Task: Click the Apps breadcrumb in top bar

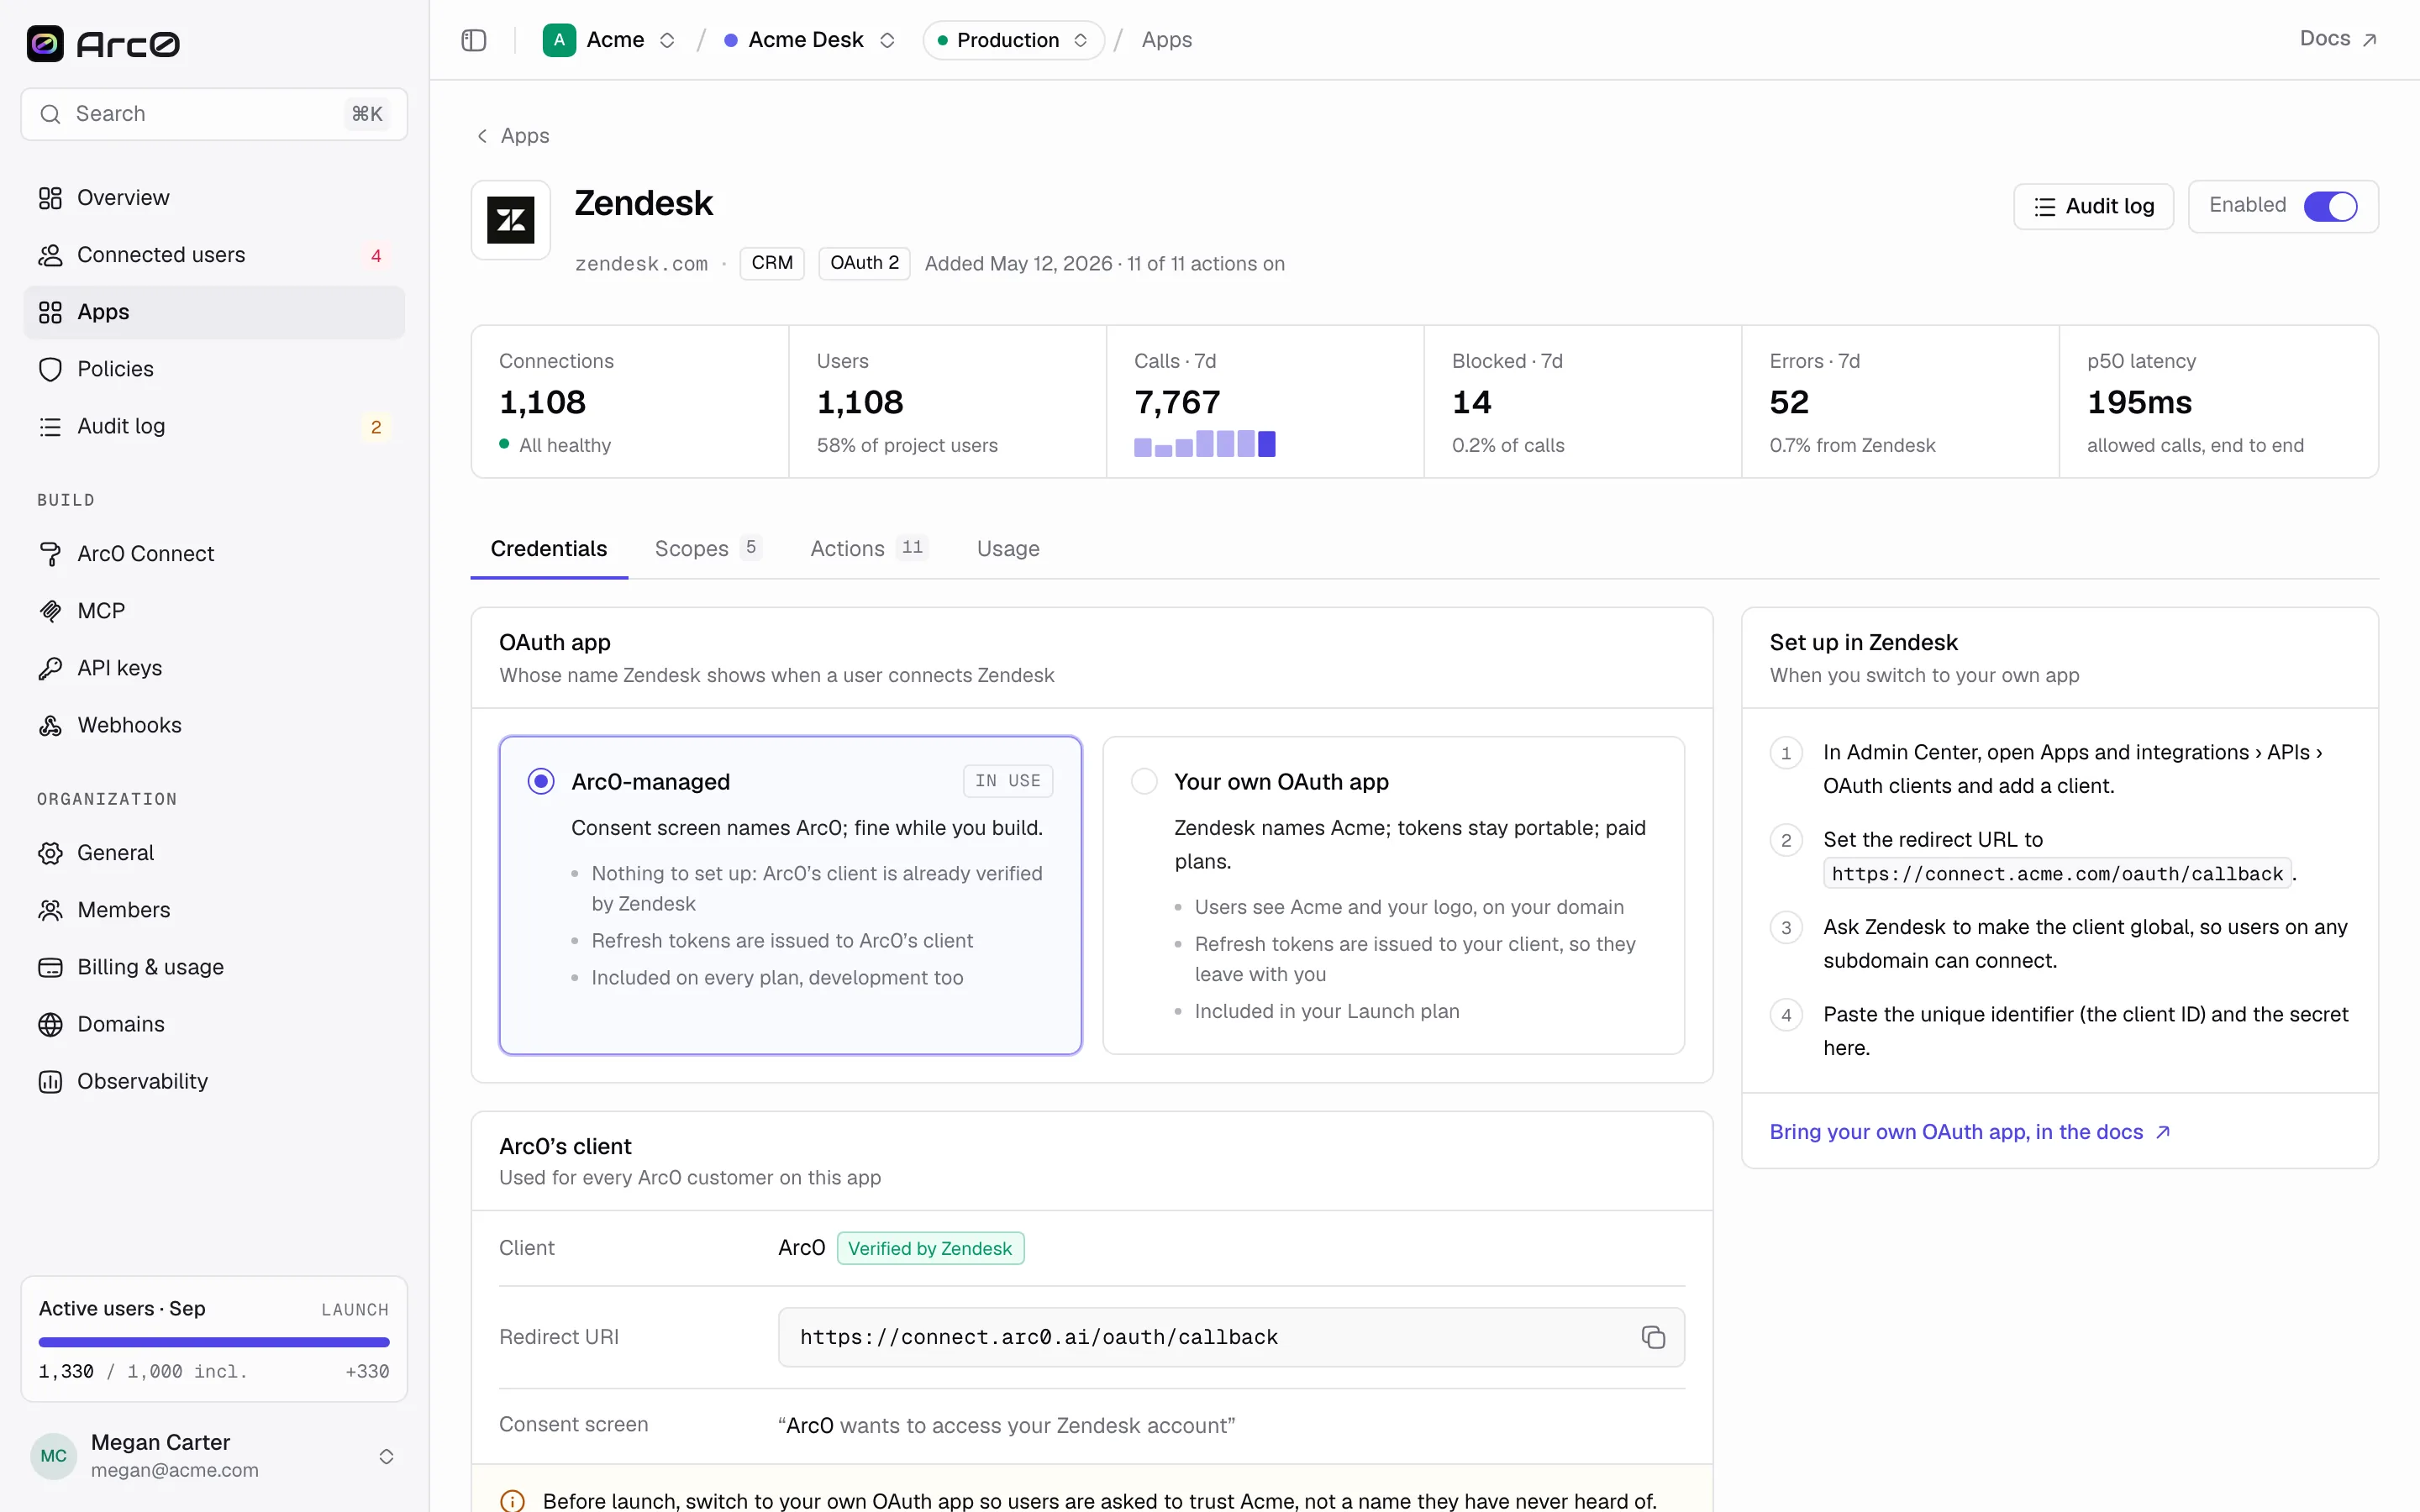Action: coord(1167,40)
